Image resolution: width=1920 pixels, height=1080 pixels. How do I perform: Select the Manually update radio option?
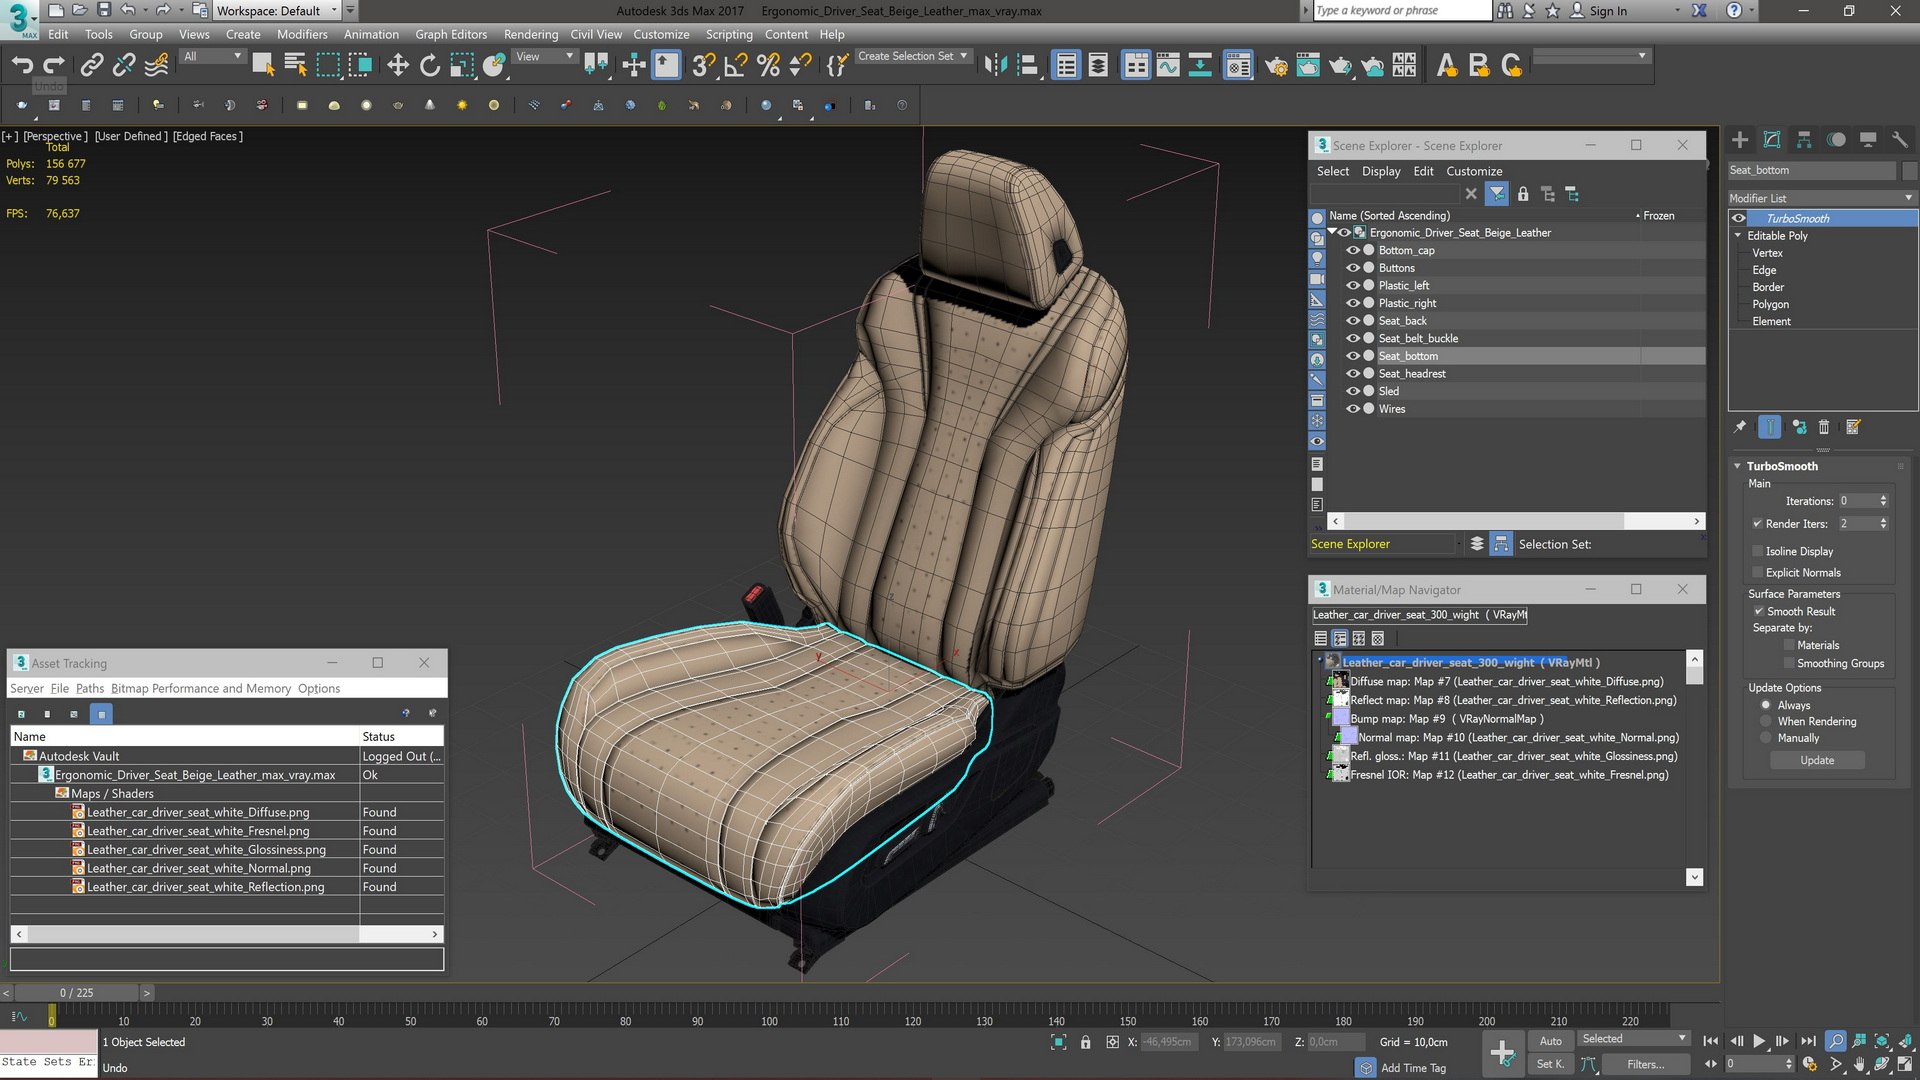click(1766, 739)
